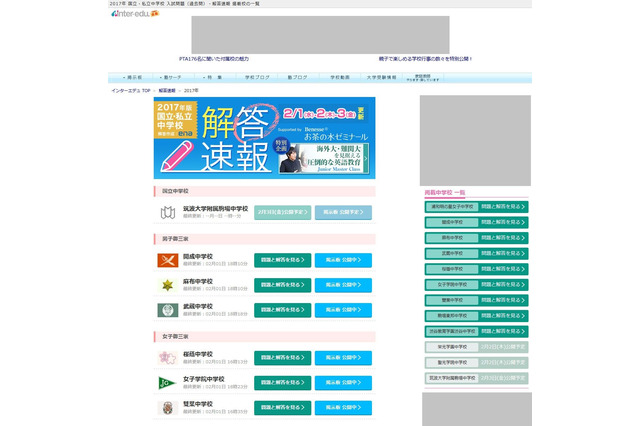640x426 pixels.
Task: Select 大学受験情報 in the navigation bar
Action: 381,77
